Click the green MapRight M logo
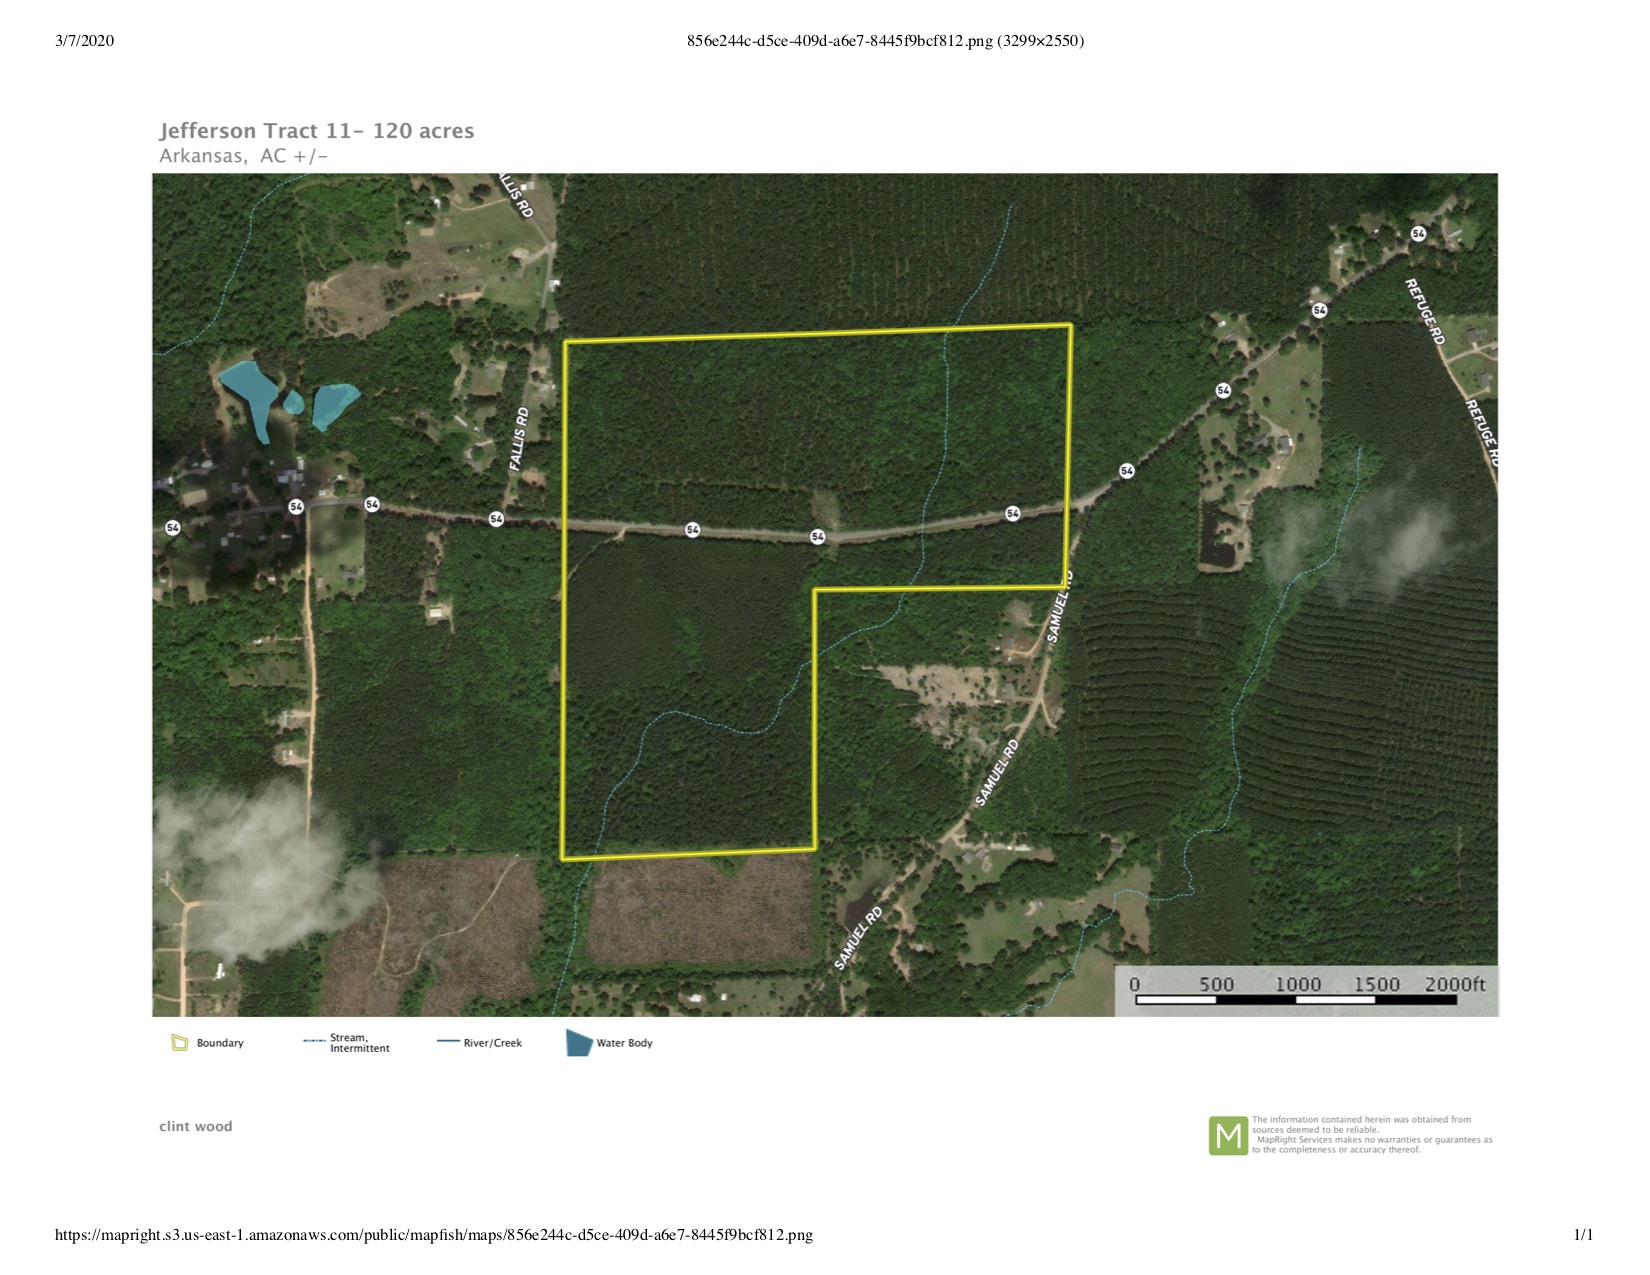Viewport: 1650px width, 1275px height. [x=1227, y=1136]
